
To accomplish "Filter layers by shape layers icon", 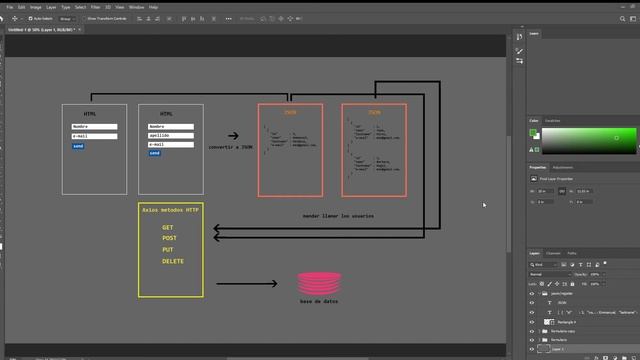I will pyautogui.click(x=589, y=264).
